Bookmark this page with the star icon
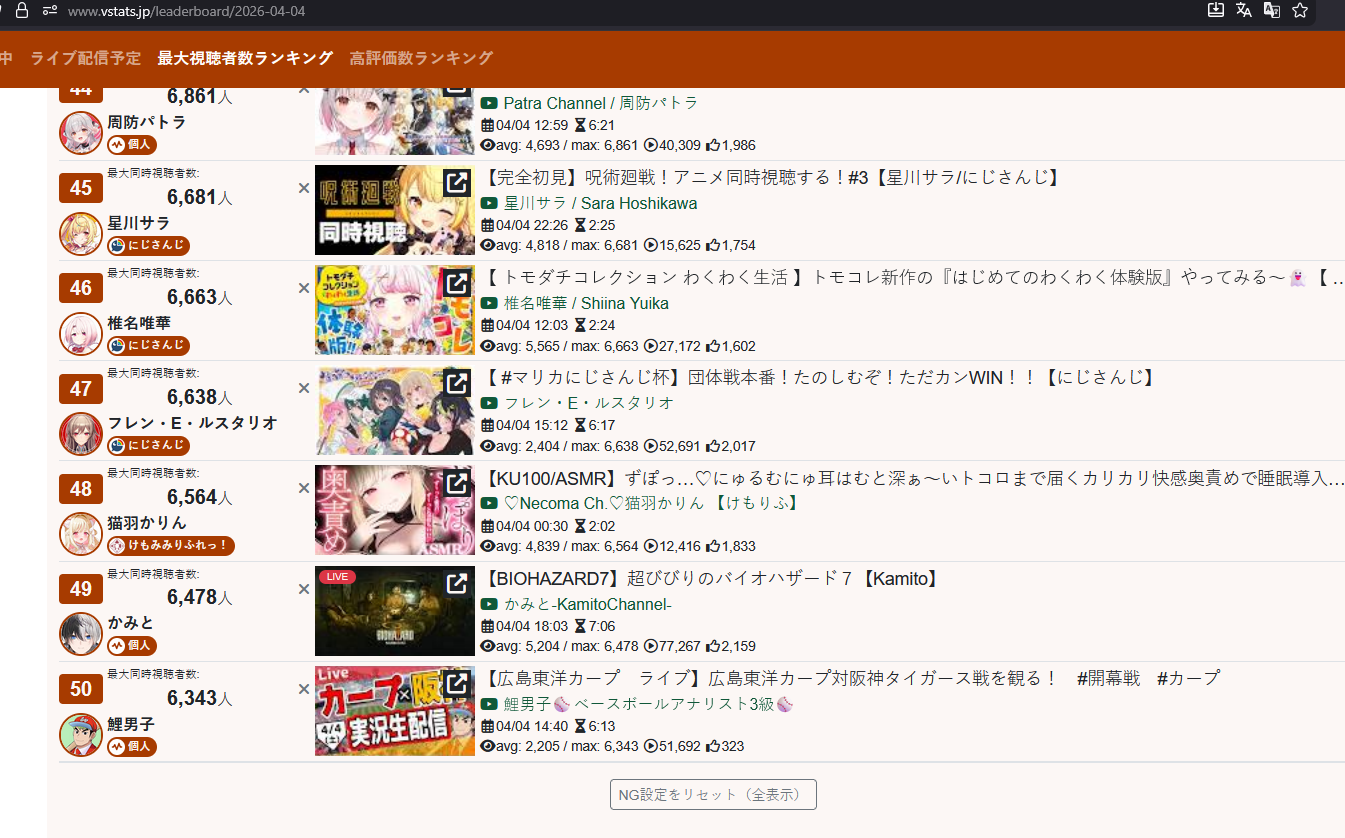This screenshot has width=1345, height=838. click(x=1300, y=10)
